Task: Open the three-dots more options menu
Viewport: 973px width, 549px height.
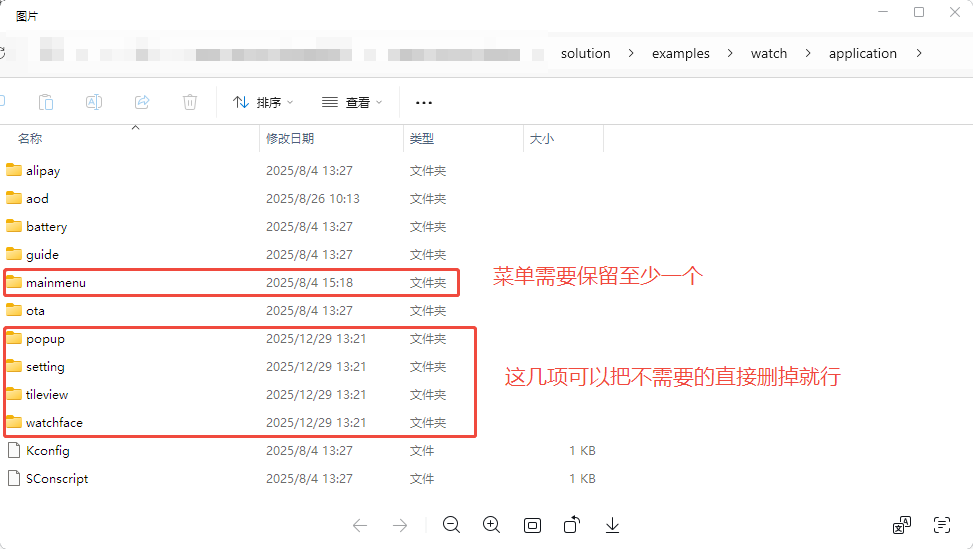Action: [x=424, y=103]
